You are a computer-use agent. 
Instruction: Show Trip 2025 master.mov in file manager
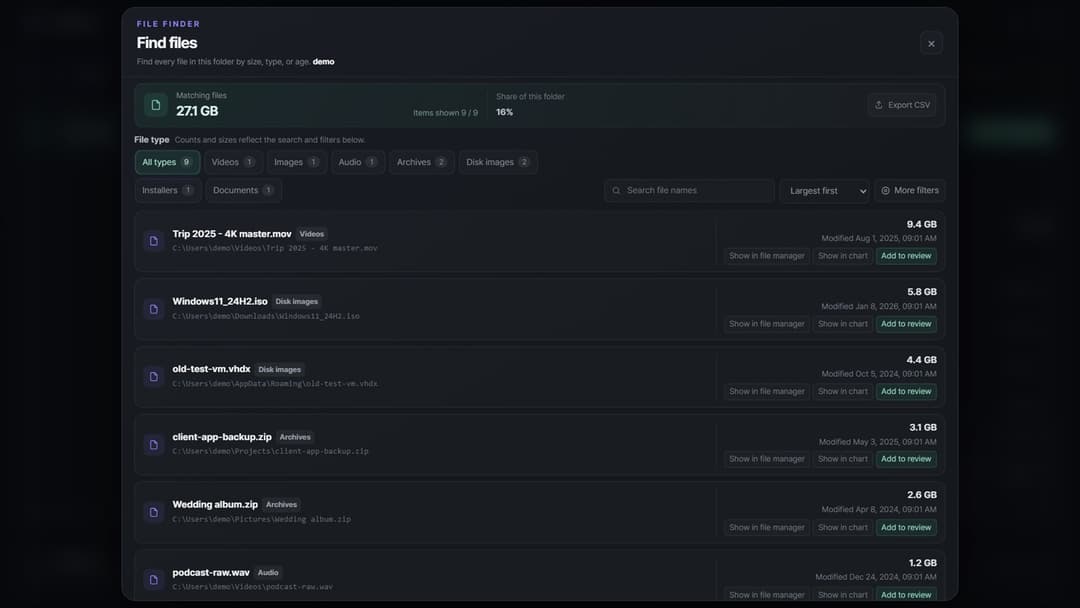coord(767,256)
